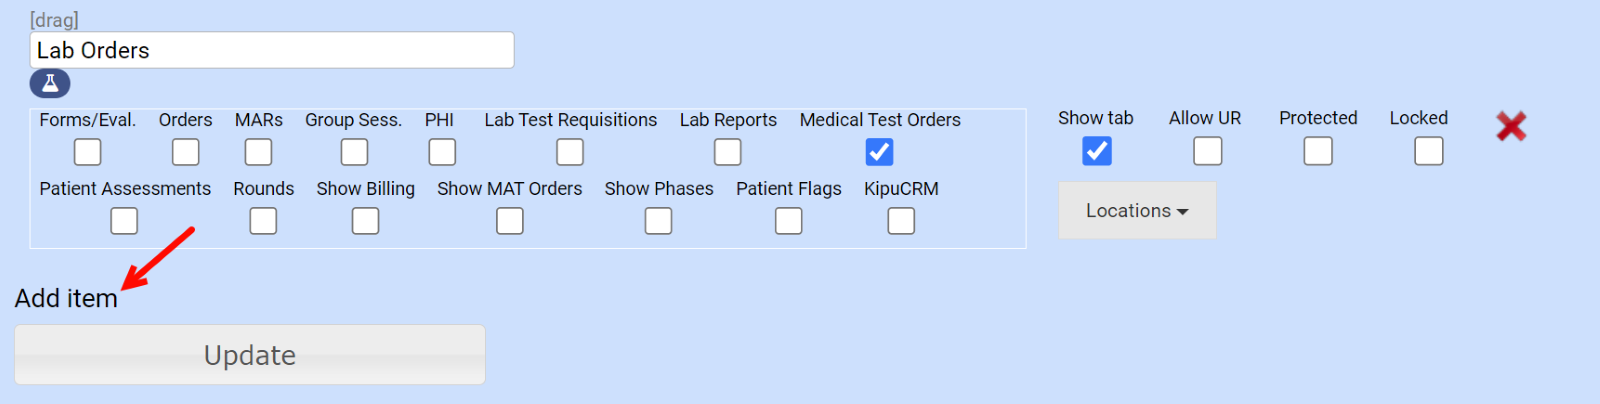Check the Show Billing checkbox

click(366, 221)
